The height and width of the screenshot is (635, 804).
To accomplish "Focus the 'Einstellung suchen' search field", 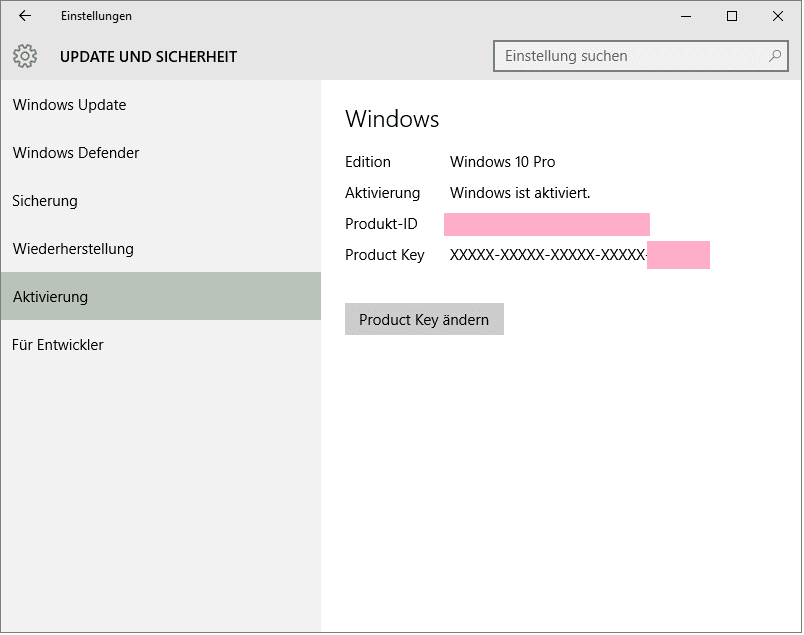I will [x=640, y=56].
